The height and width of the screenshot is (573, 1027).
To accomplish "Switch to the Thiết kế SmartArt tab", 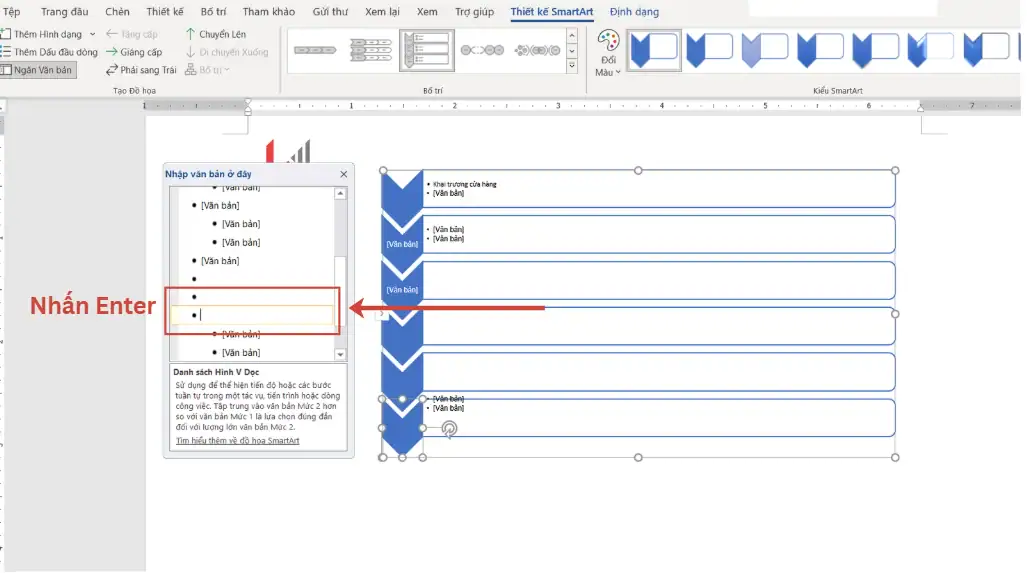I will (551, 12).
